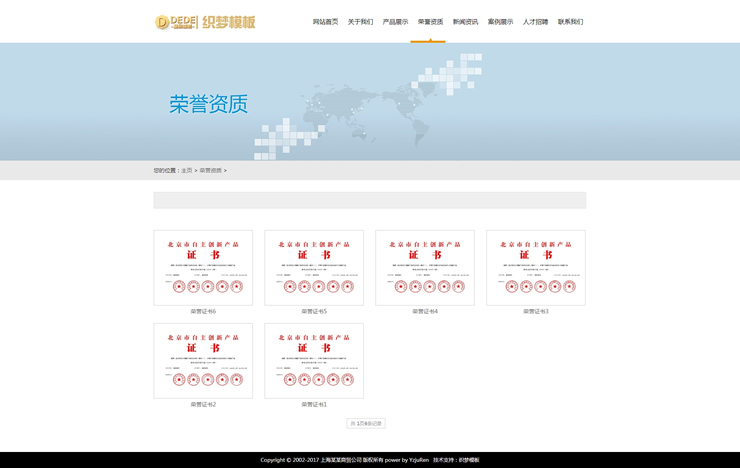Viewport: 740px width, 468px height.
Task: Open 产品展示 from the top menu
Action: [395, 22]
